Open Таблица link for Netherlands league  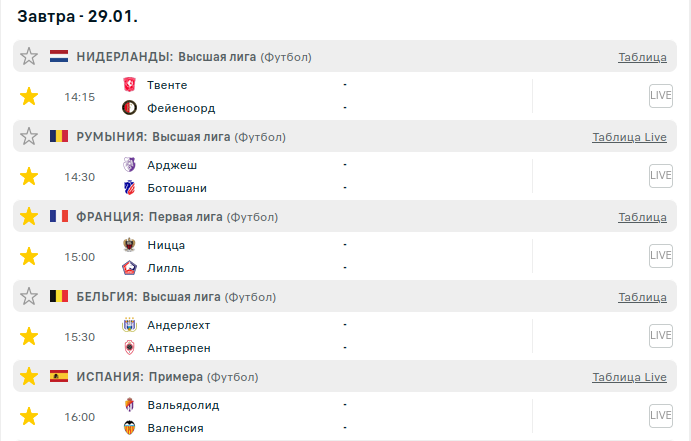[642, 57]
